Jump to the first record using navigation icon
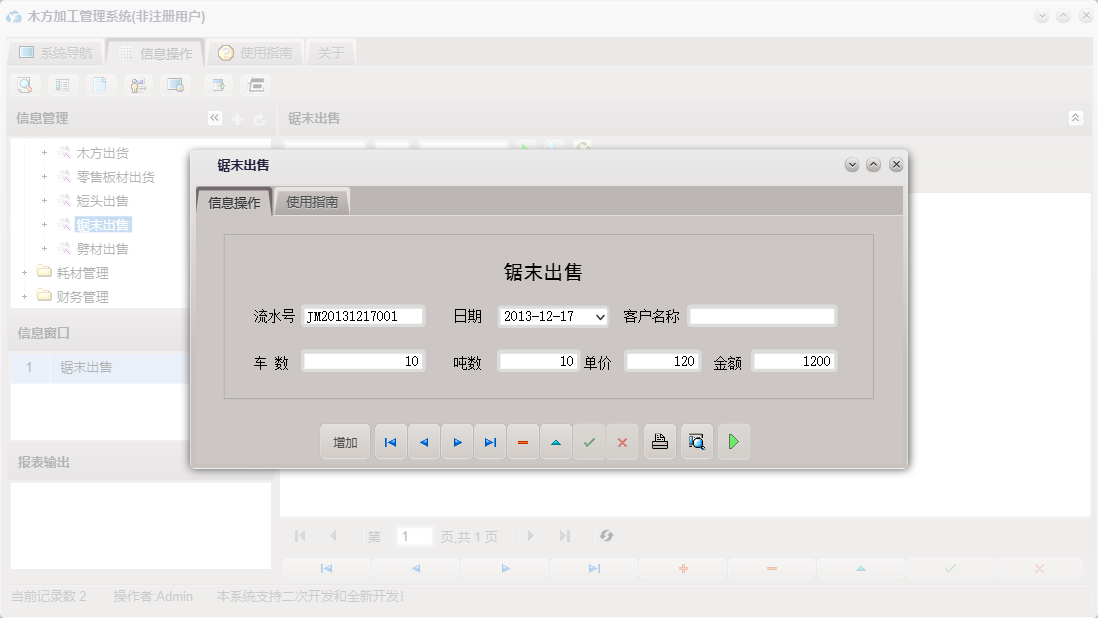 pos(390,441)
